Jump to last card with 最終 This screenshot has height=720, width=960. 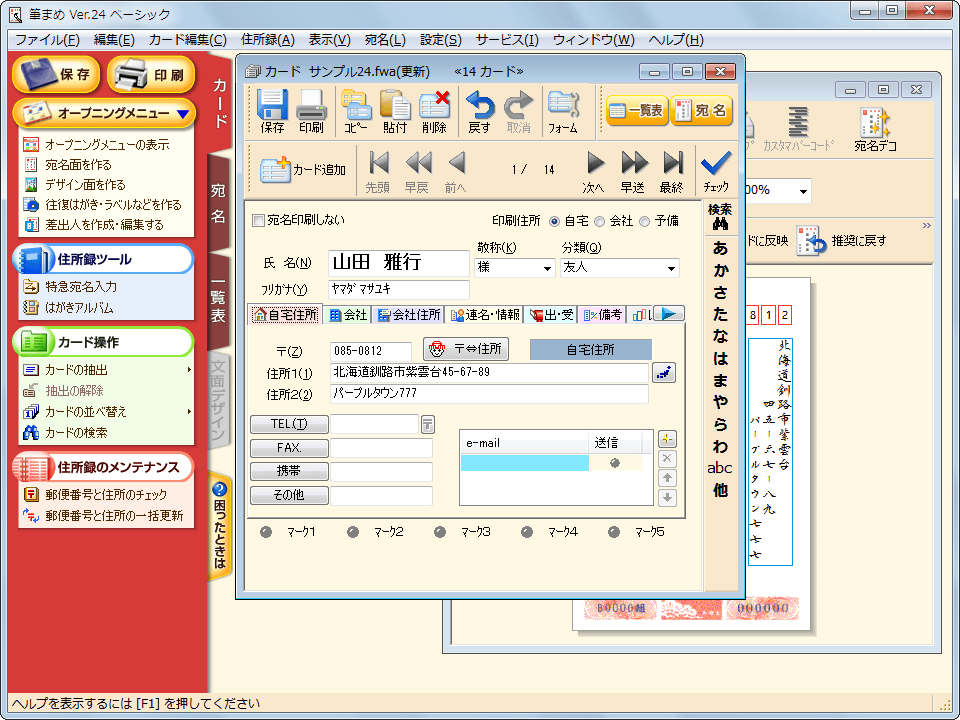[672, 171]
